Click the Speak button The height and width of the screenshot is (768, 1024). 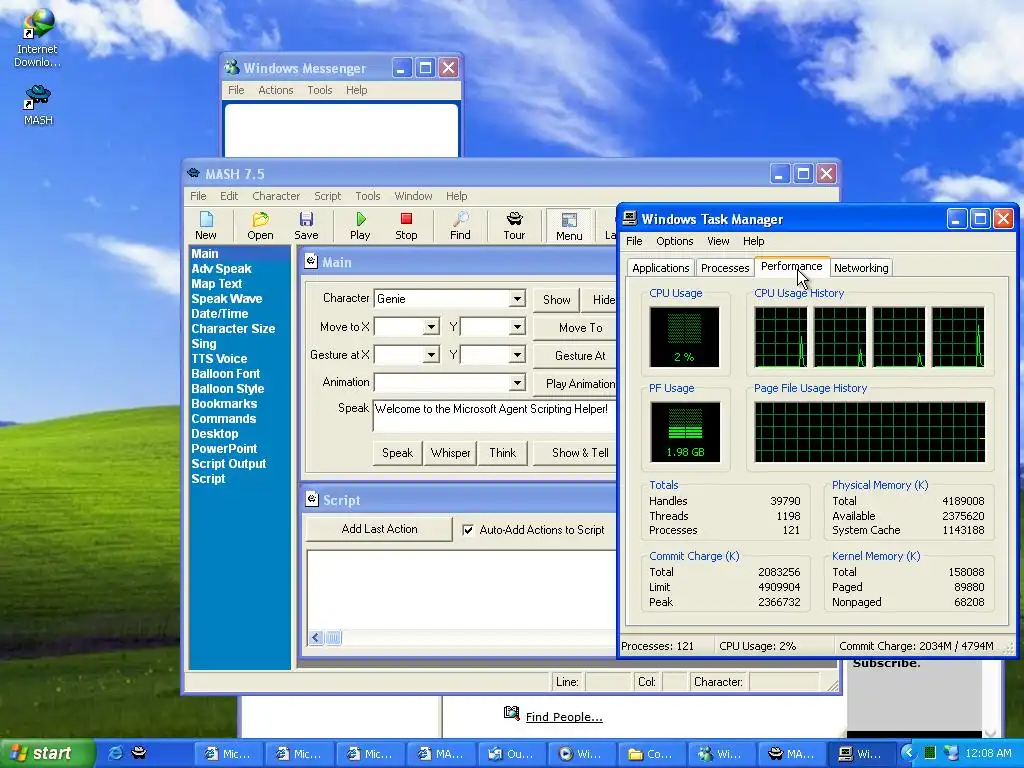[x=397, y=453]
